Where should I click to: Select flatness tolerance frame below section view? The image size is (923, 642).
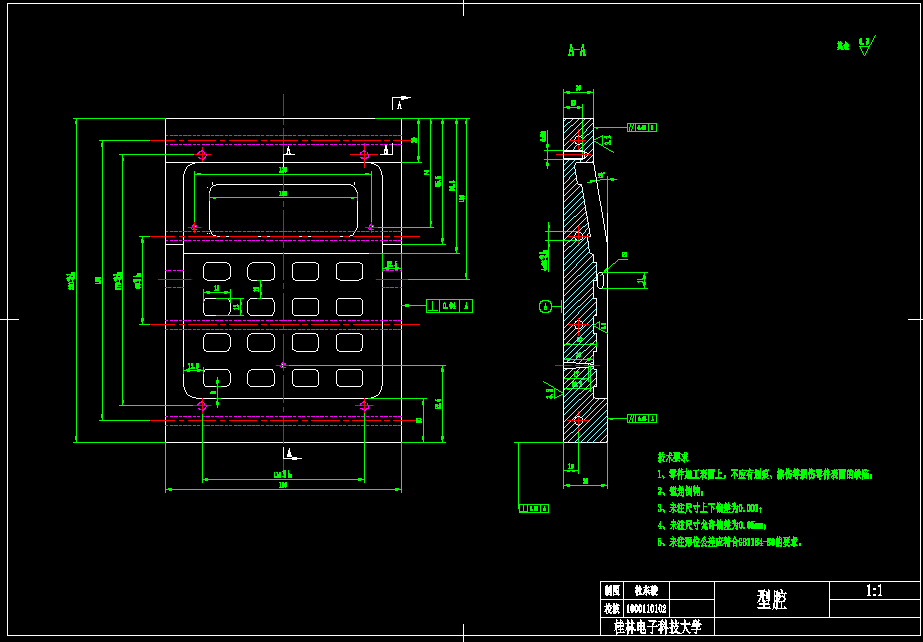[x=534, y=508]
